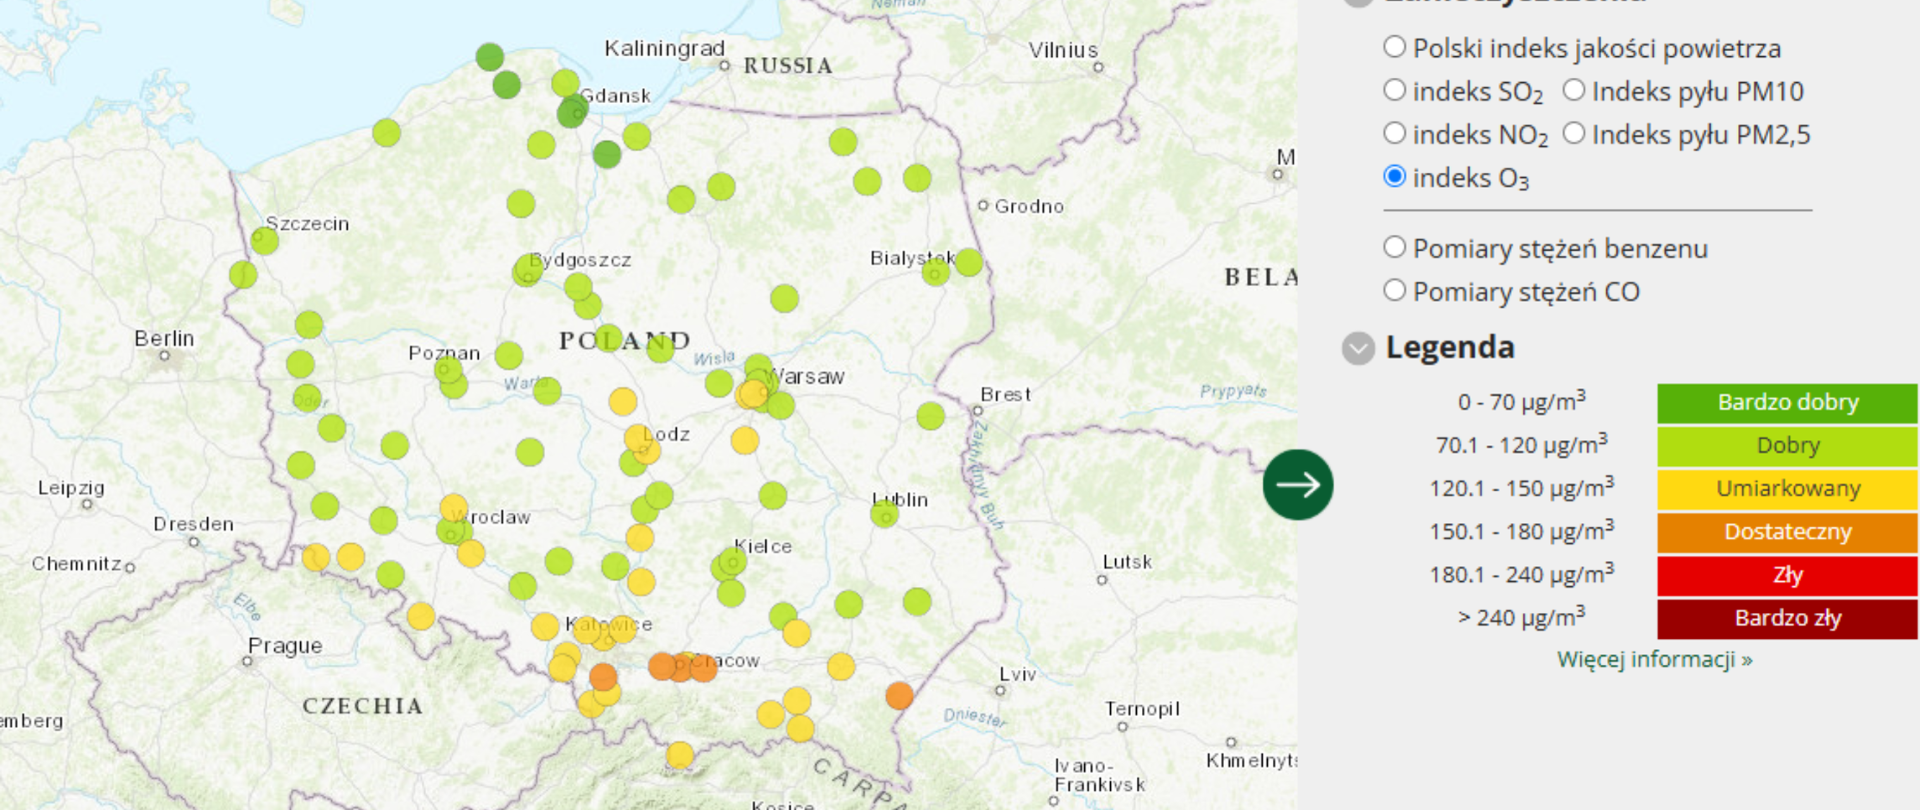The width and height of the screenshot is (1920, 810).
Task: Select Indeks pyłu PM10 radio option
Action: [1573, 90]
